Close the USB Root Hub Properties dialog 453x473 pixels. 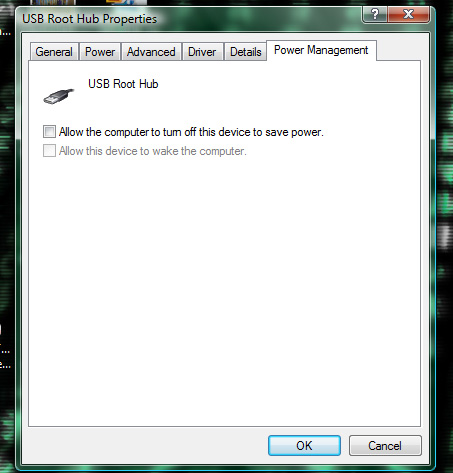click(408, 15)
